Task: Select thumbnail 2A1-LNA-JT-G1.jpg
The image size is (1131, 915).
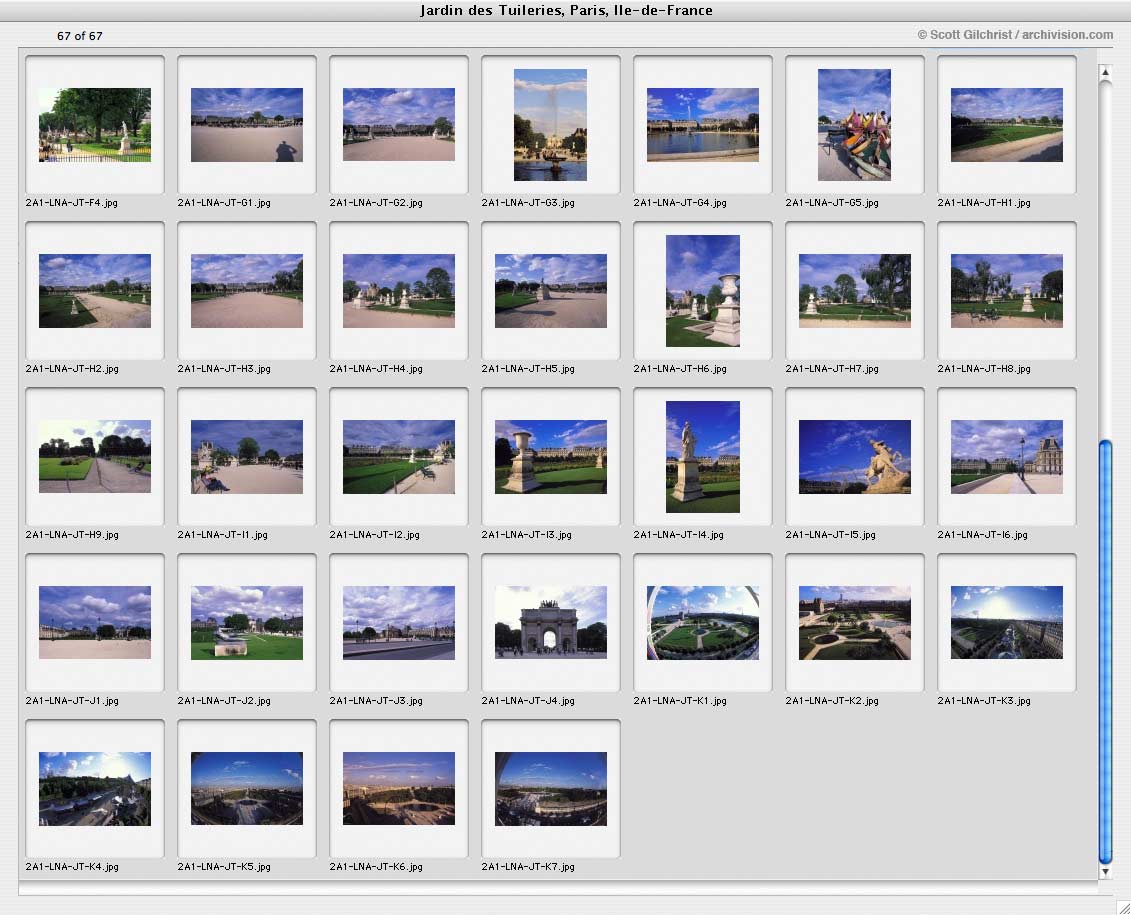Action: tap(247, 125)
